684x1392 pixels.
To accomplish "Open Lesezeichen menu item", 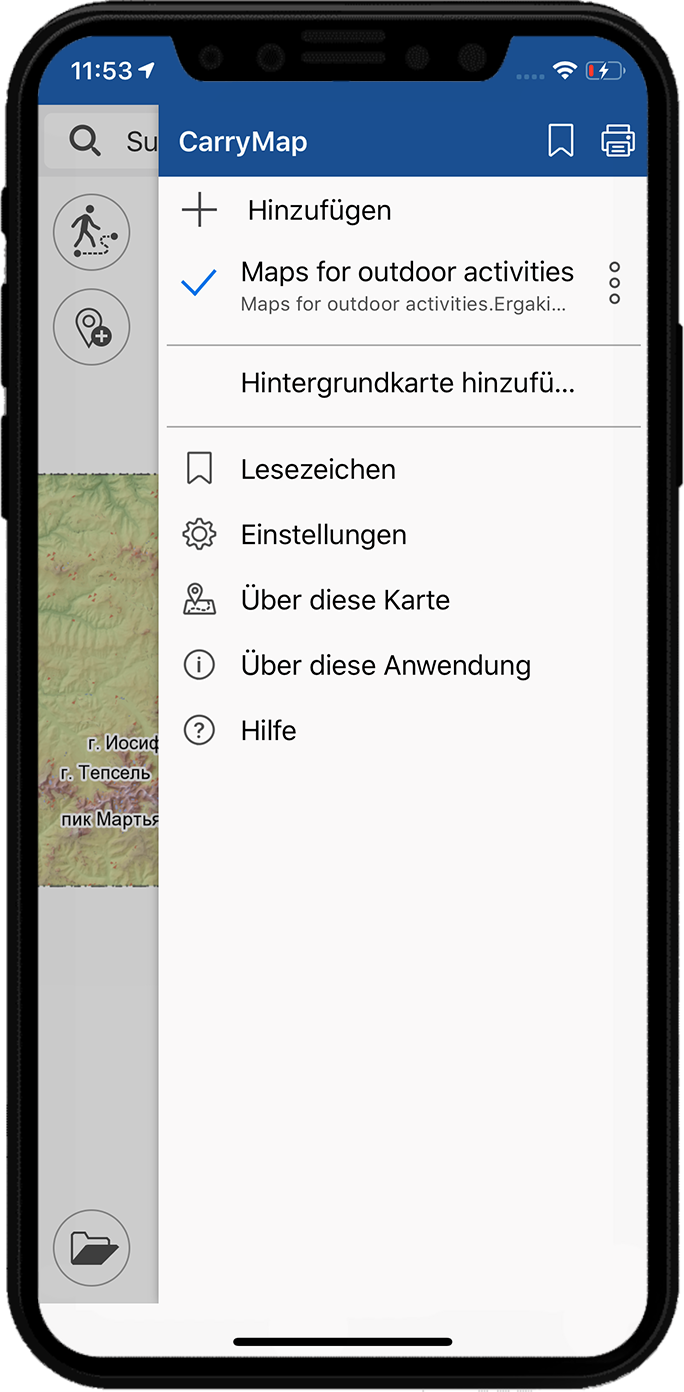I will (403, 470).
